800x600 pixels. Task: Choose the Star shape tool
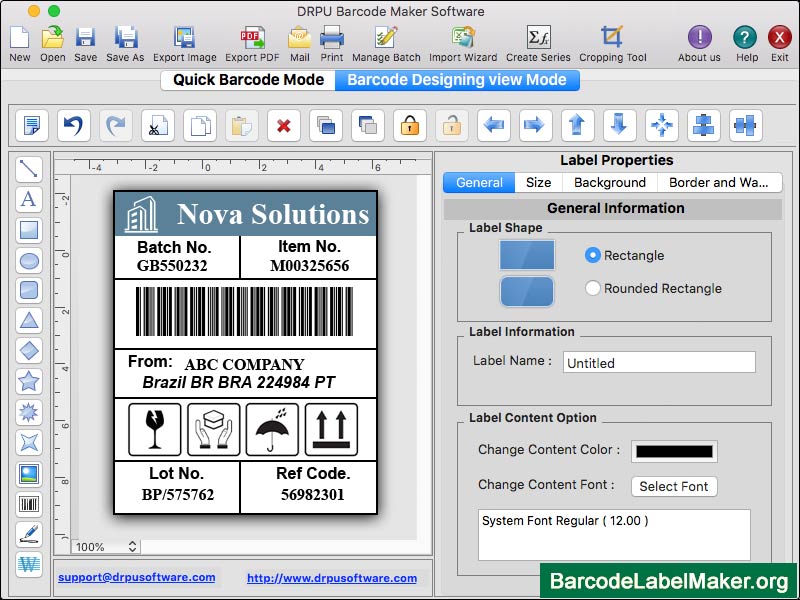pyautogui.click(x=29, y=380)
